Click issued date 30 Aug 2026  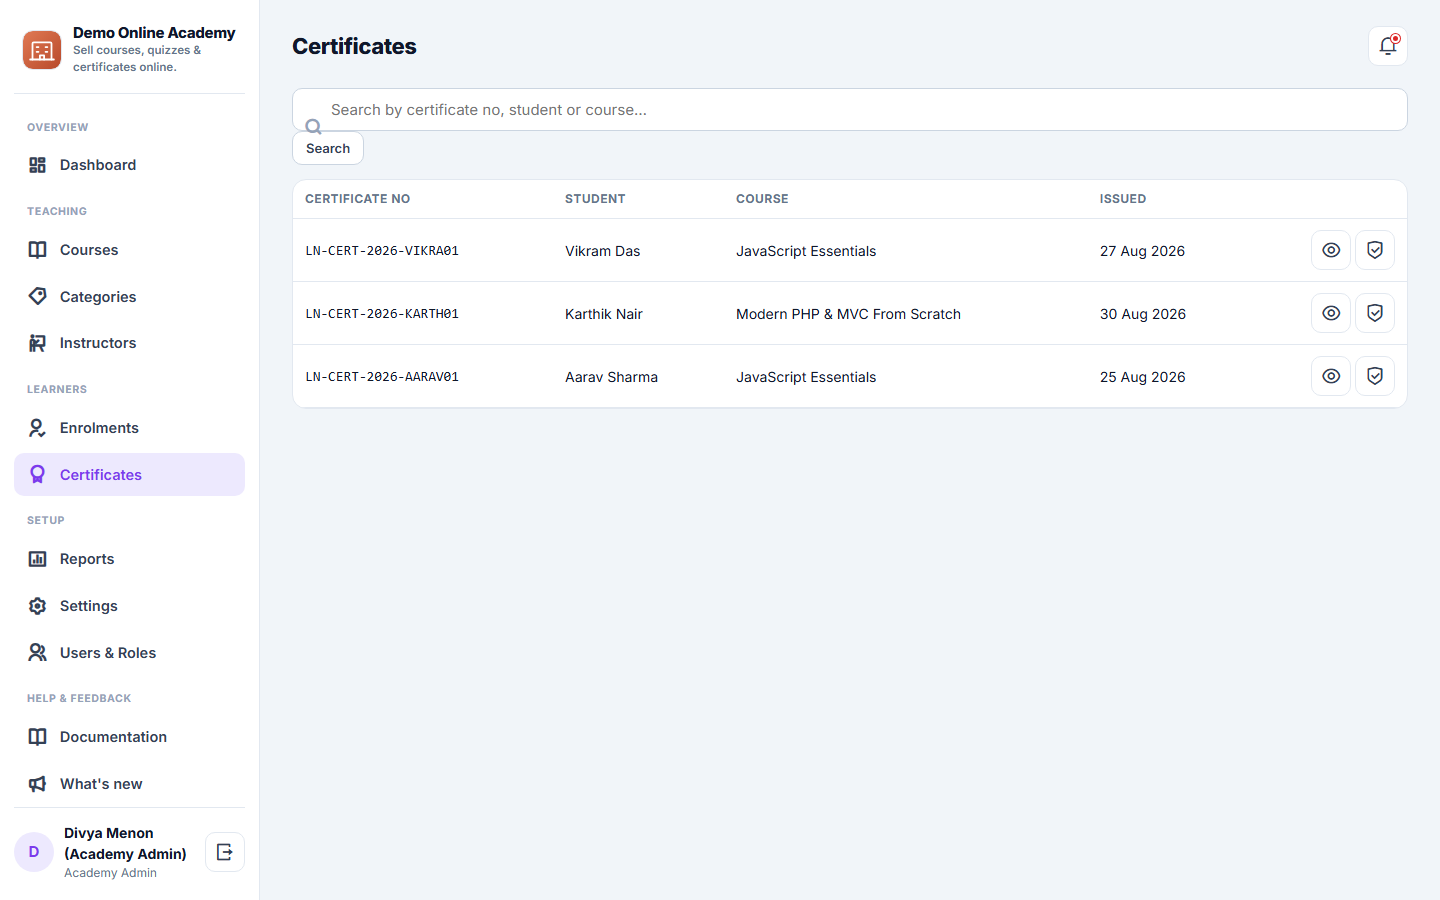(x=1143, y=314)
